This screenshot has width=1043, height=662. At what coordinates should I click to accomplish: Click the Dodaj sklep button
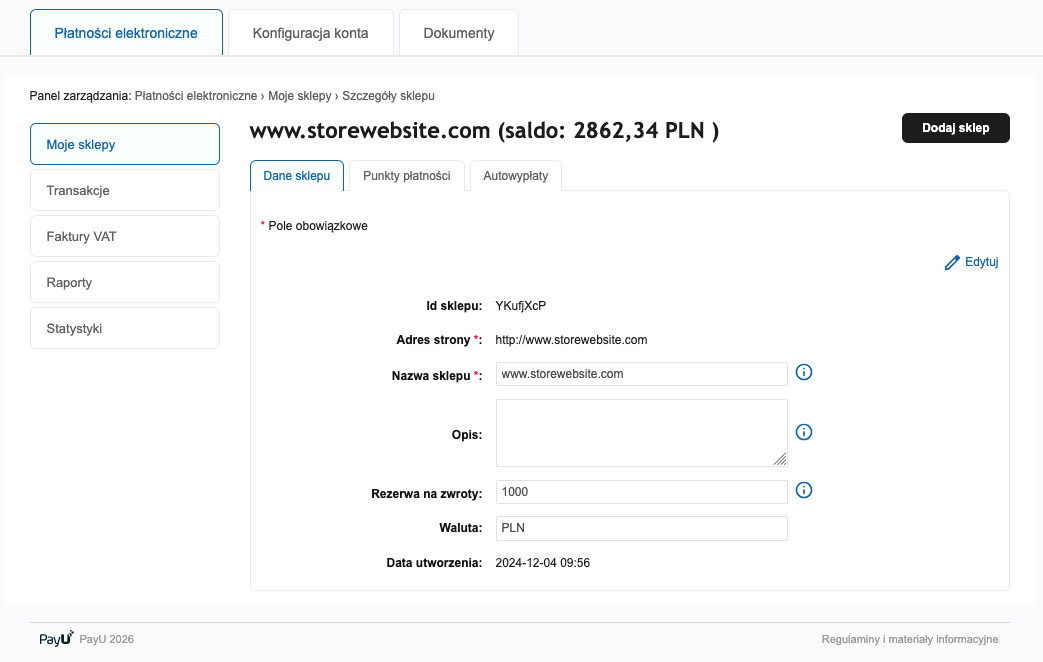coord(955,128)
